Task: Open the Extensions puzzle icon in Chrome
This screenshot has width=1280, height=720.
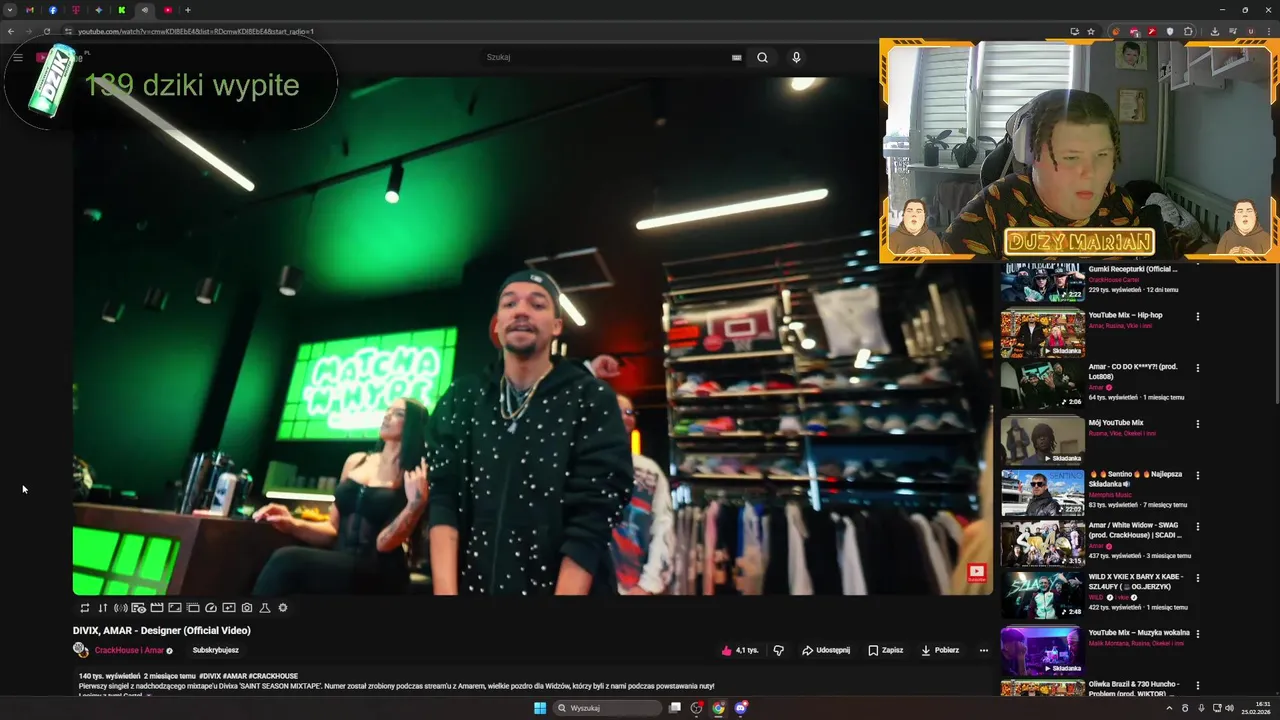Action: click(1188, 32)
